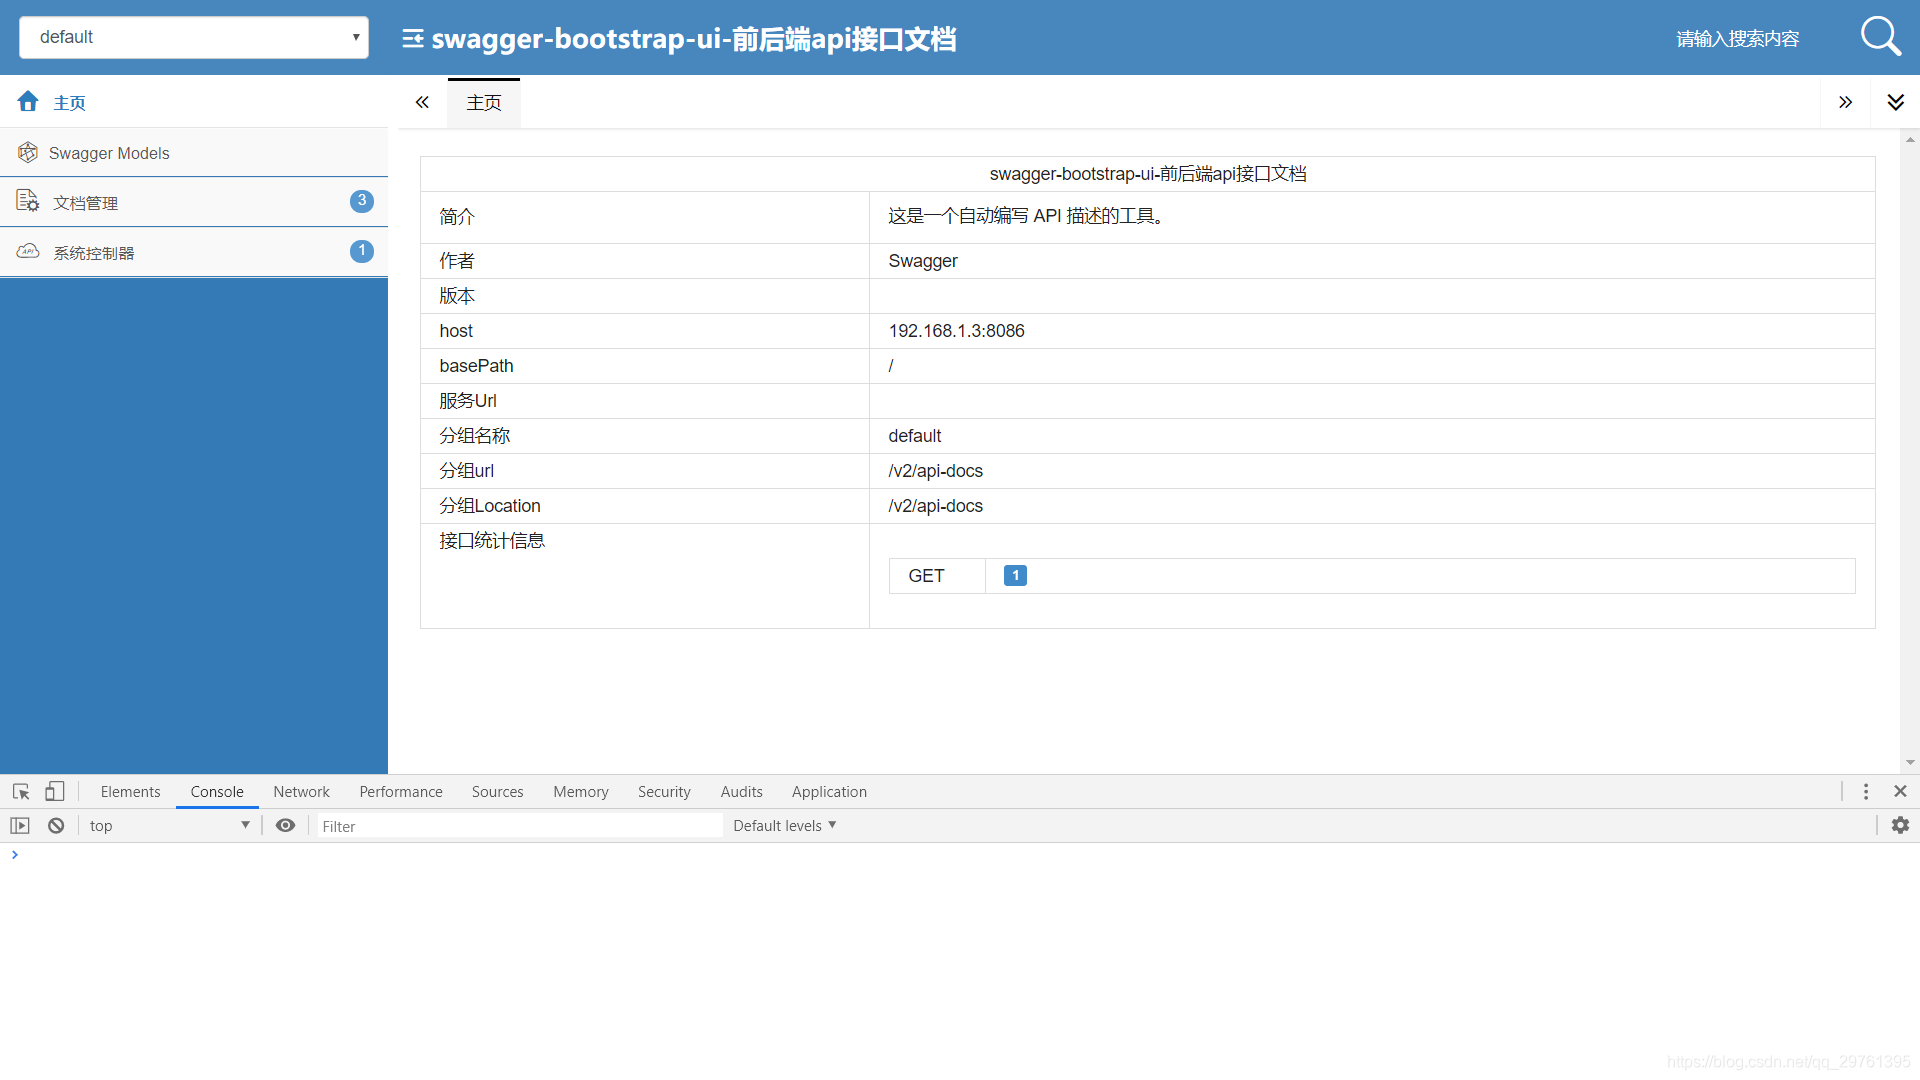Click the badge 1 on 系统控制器
The width and height of the screenshot is (1920, 1080).
362,251
